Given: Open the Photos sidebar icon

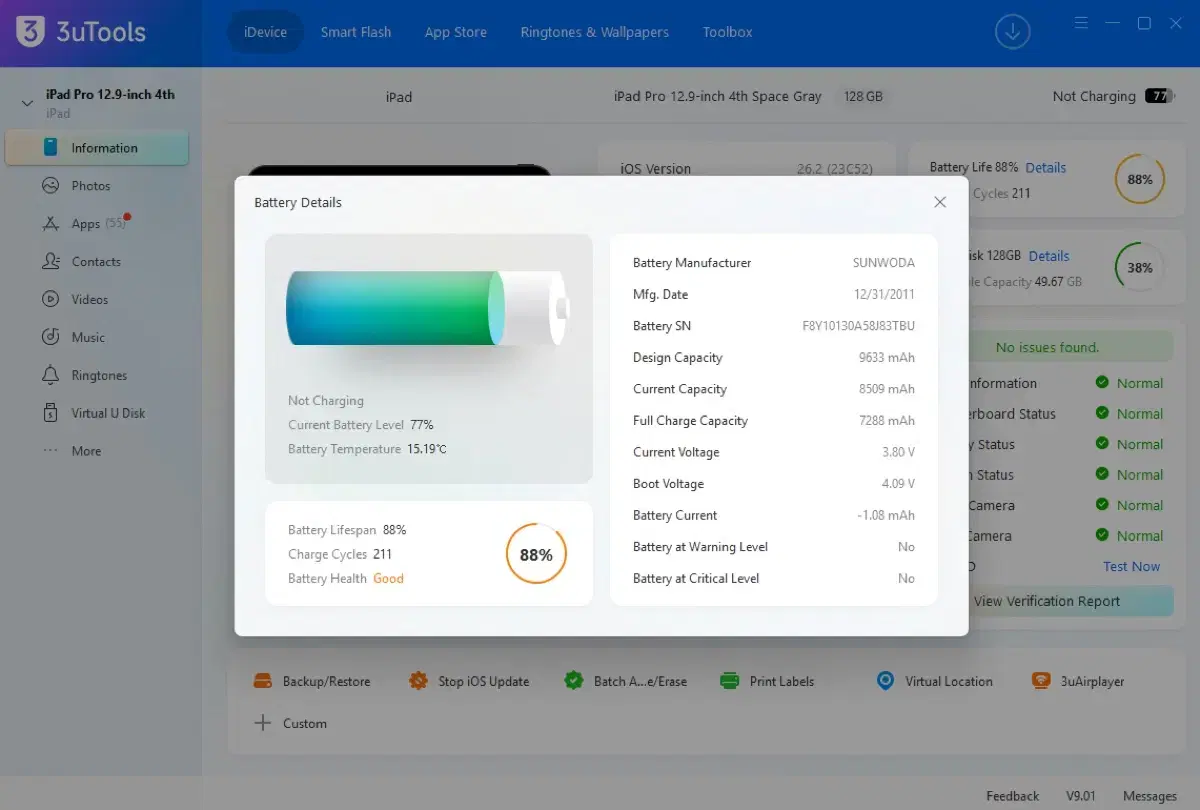Looking at the screenshot, I should tap(51, 186).
